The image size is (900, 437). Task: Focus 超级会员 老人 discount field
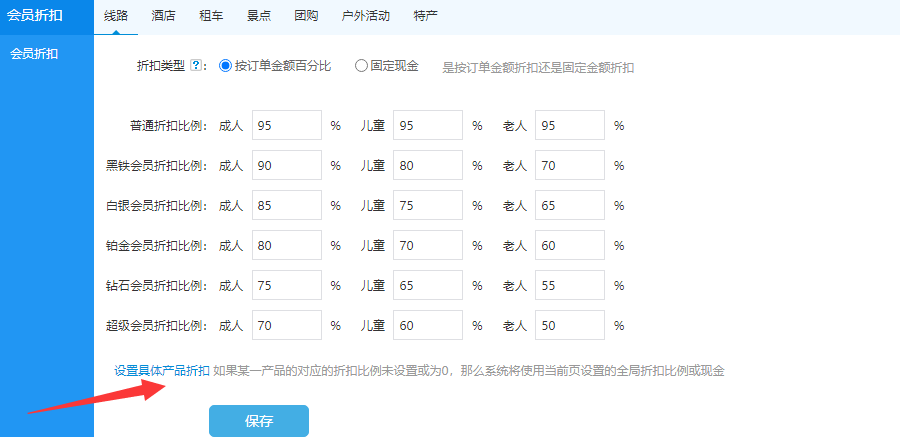[x=570, y=325]
